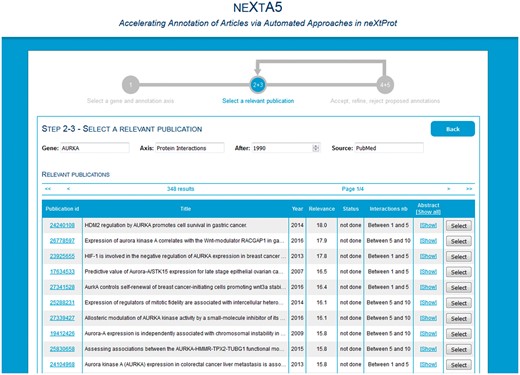Click the After year spinner control
The width and height of the screenshot is (520, 375).
(x=315, y=148)
